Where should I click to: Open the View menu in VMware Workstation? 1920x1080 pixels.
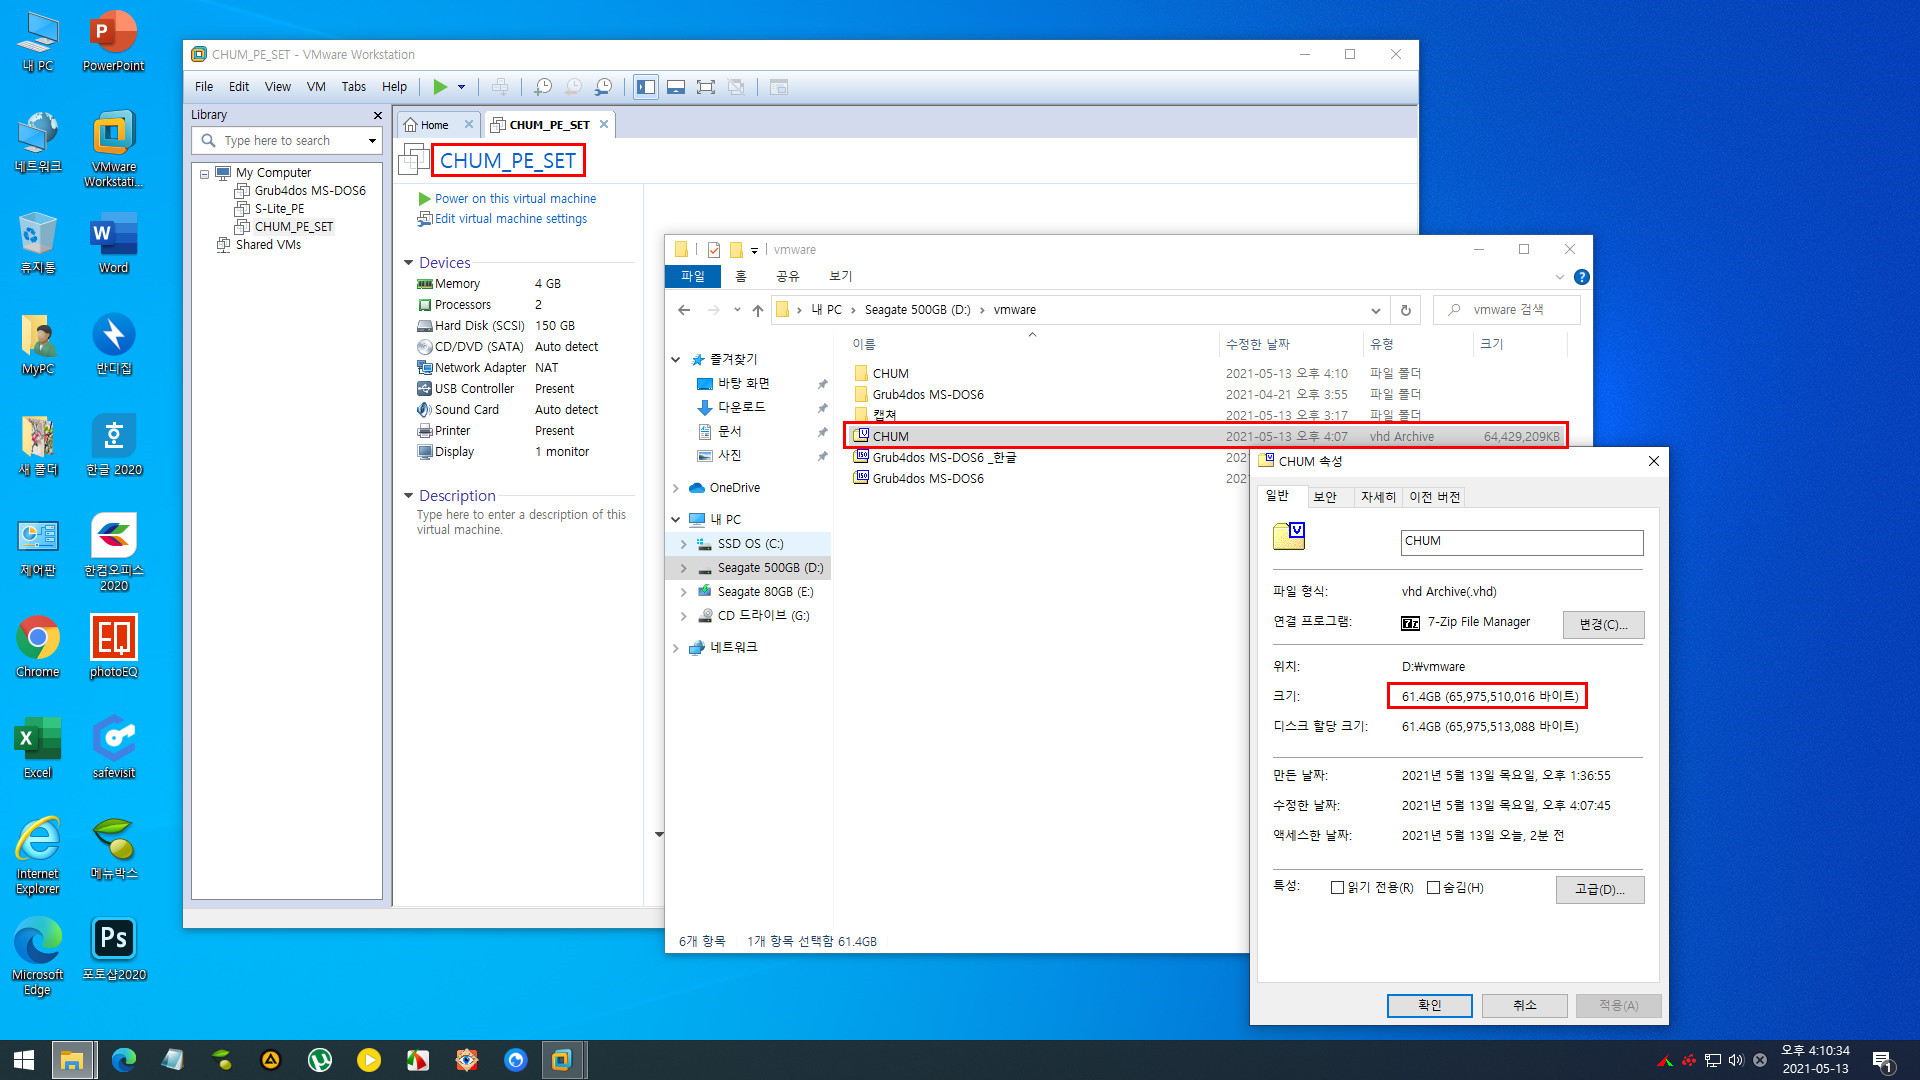click(x=278, y=87)
